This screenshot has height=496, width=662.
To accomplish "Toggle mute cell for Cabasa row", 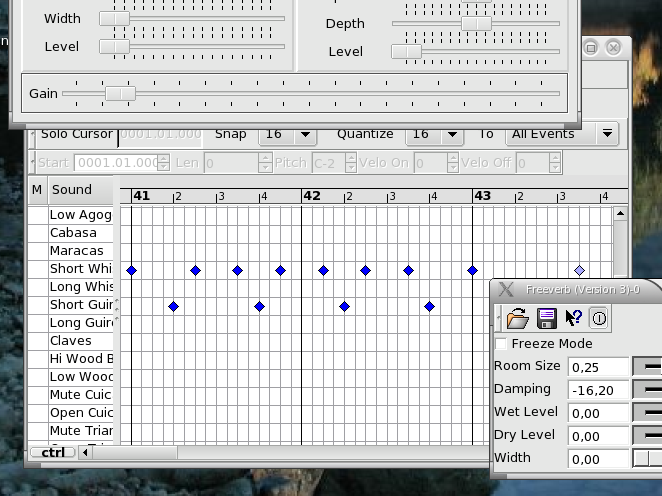I will click(x=38, y=233).
